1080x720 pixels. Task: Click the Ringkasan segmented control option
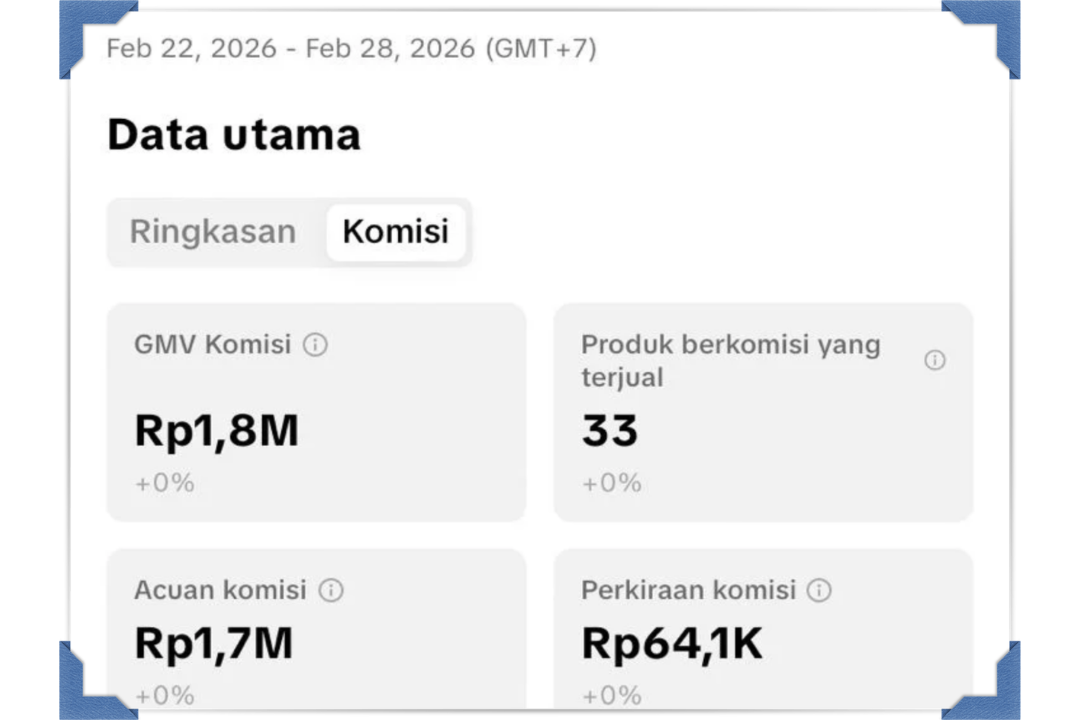point(212,232)
